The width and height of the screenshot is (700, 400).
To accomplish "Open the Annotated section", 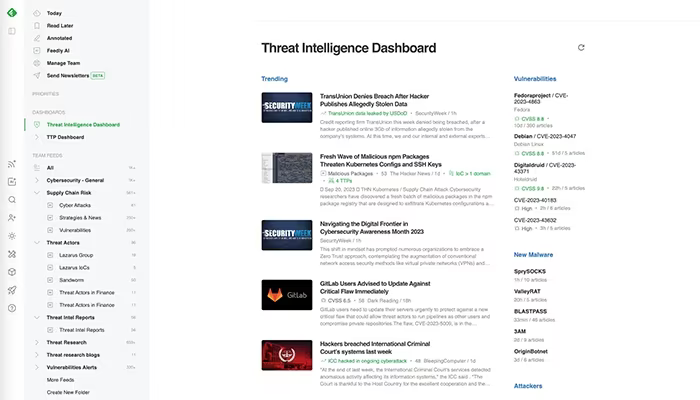I will (x=59, y=38).
